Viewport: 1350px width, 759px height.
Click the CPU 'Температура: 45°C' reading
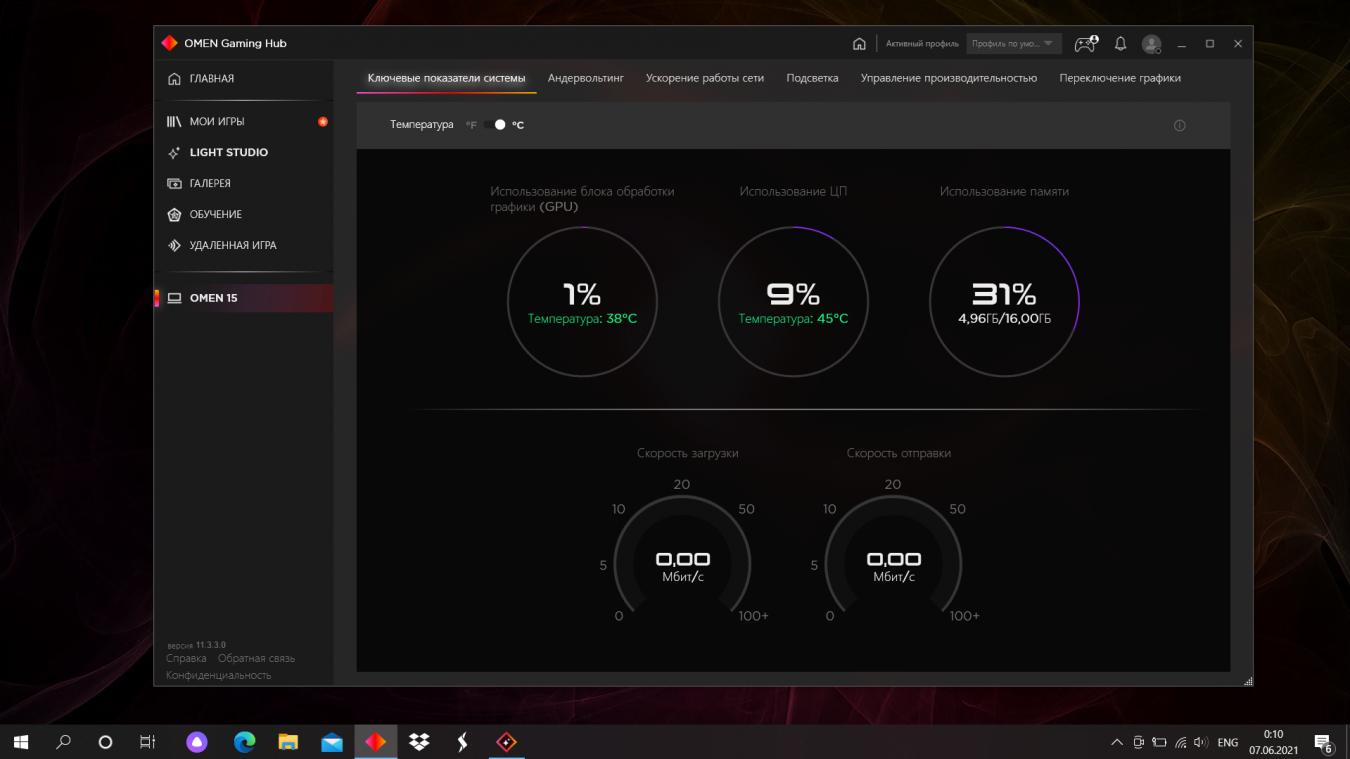793,319
